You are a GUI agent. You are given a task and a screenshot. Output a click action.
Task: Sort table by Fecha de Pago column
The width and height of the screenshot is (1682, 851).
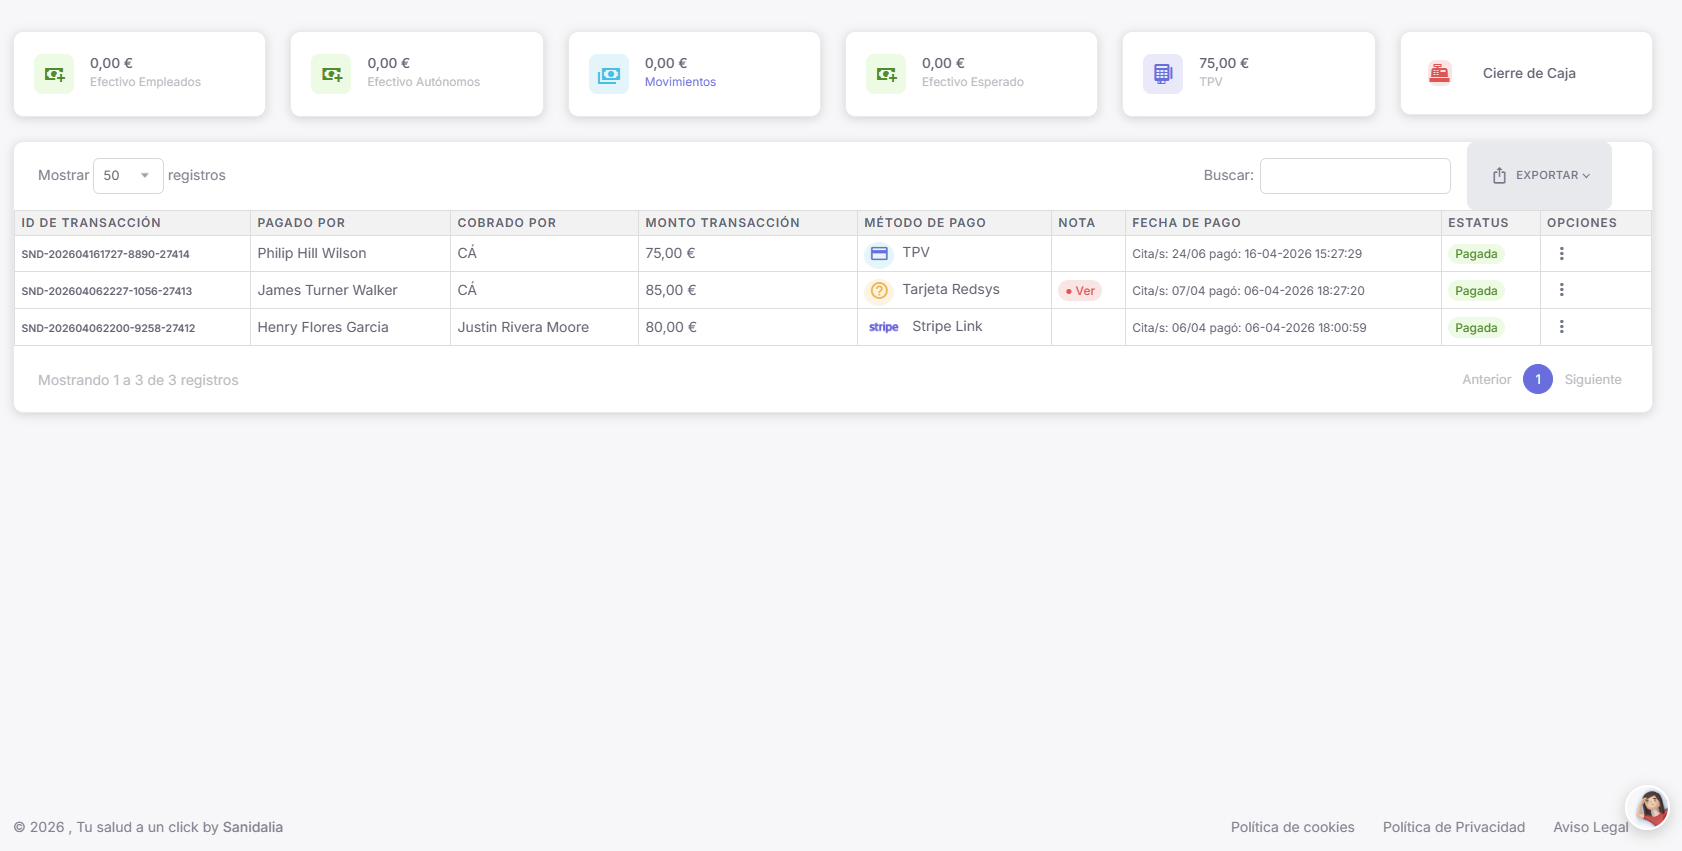point(1186,223)
